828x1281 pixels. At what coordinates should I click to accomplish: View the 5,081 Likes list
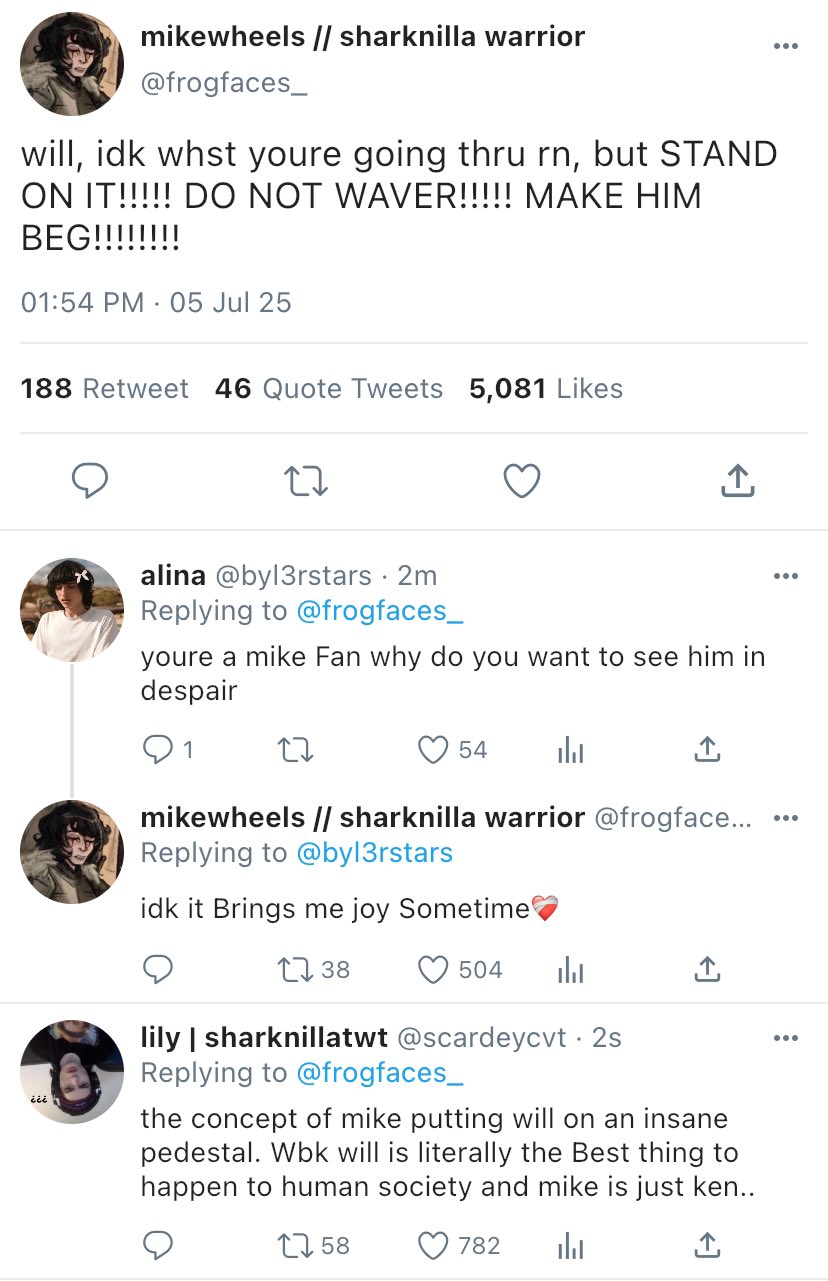(x=546, y=388)
